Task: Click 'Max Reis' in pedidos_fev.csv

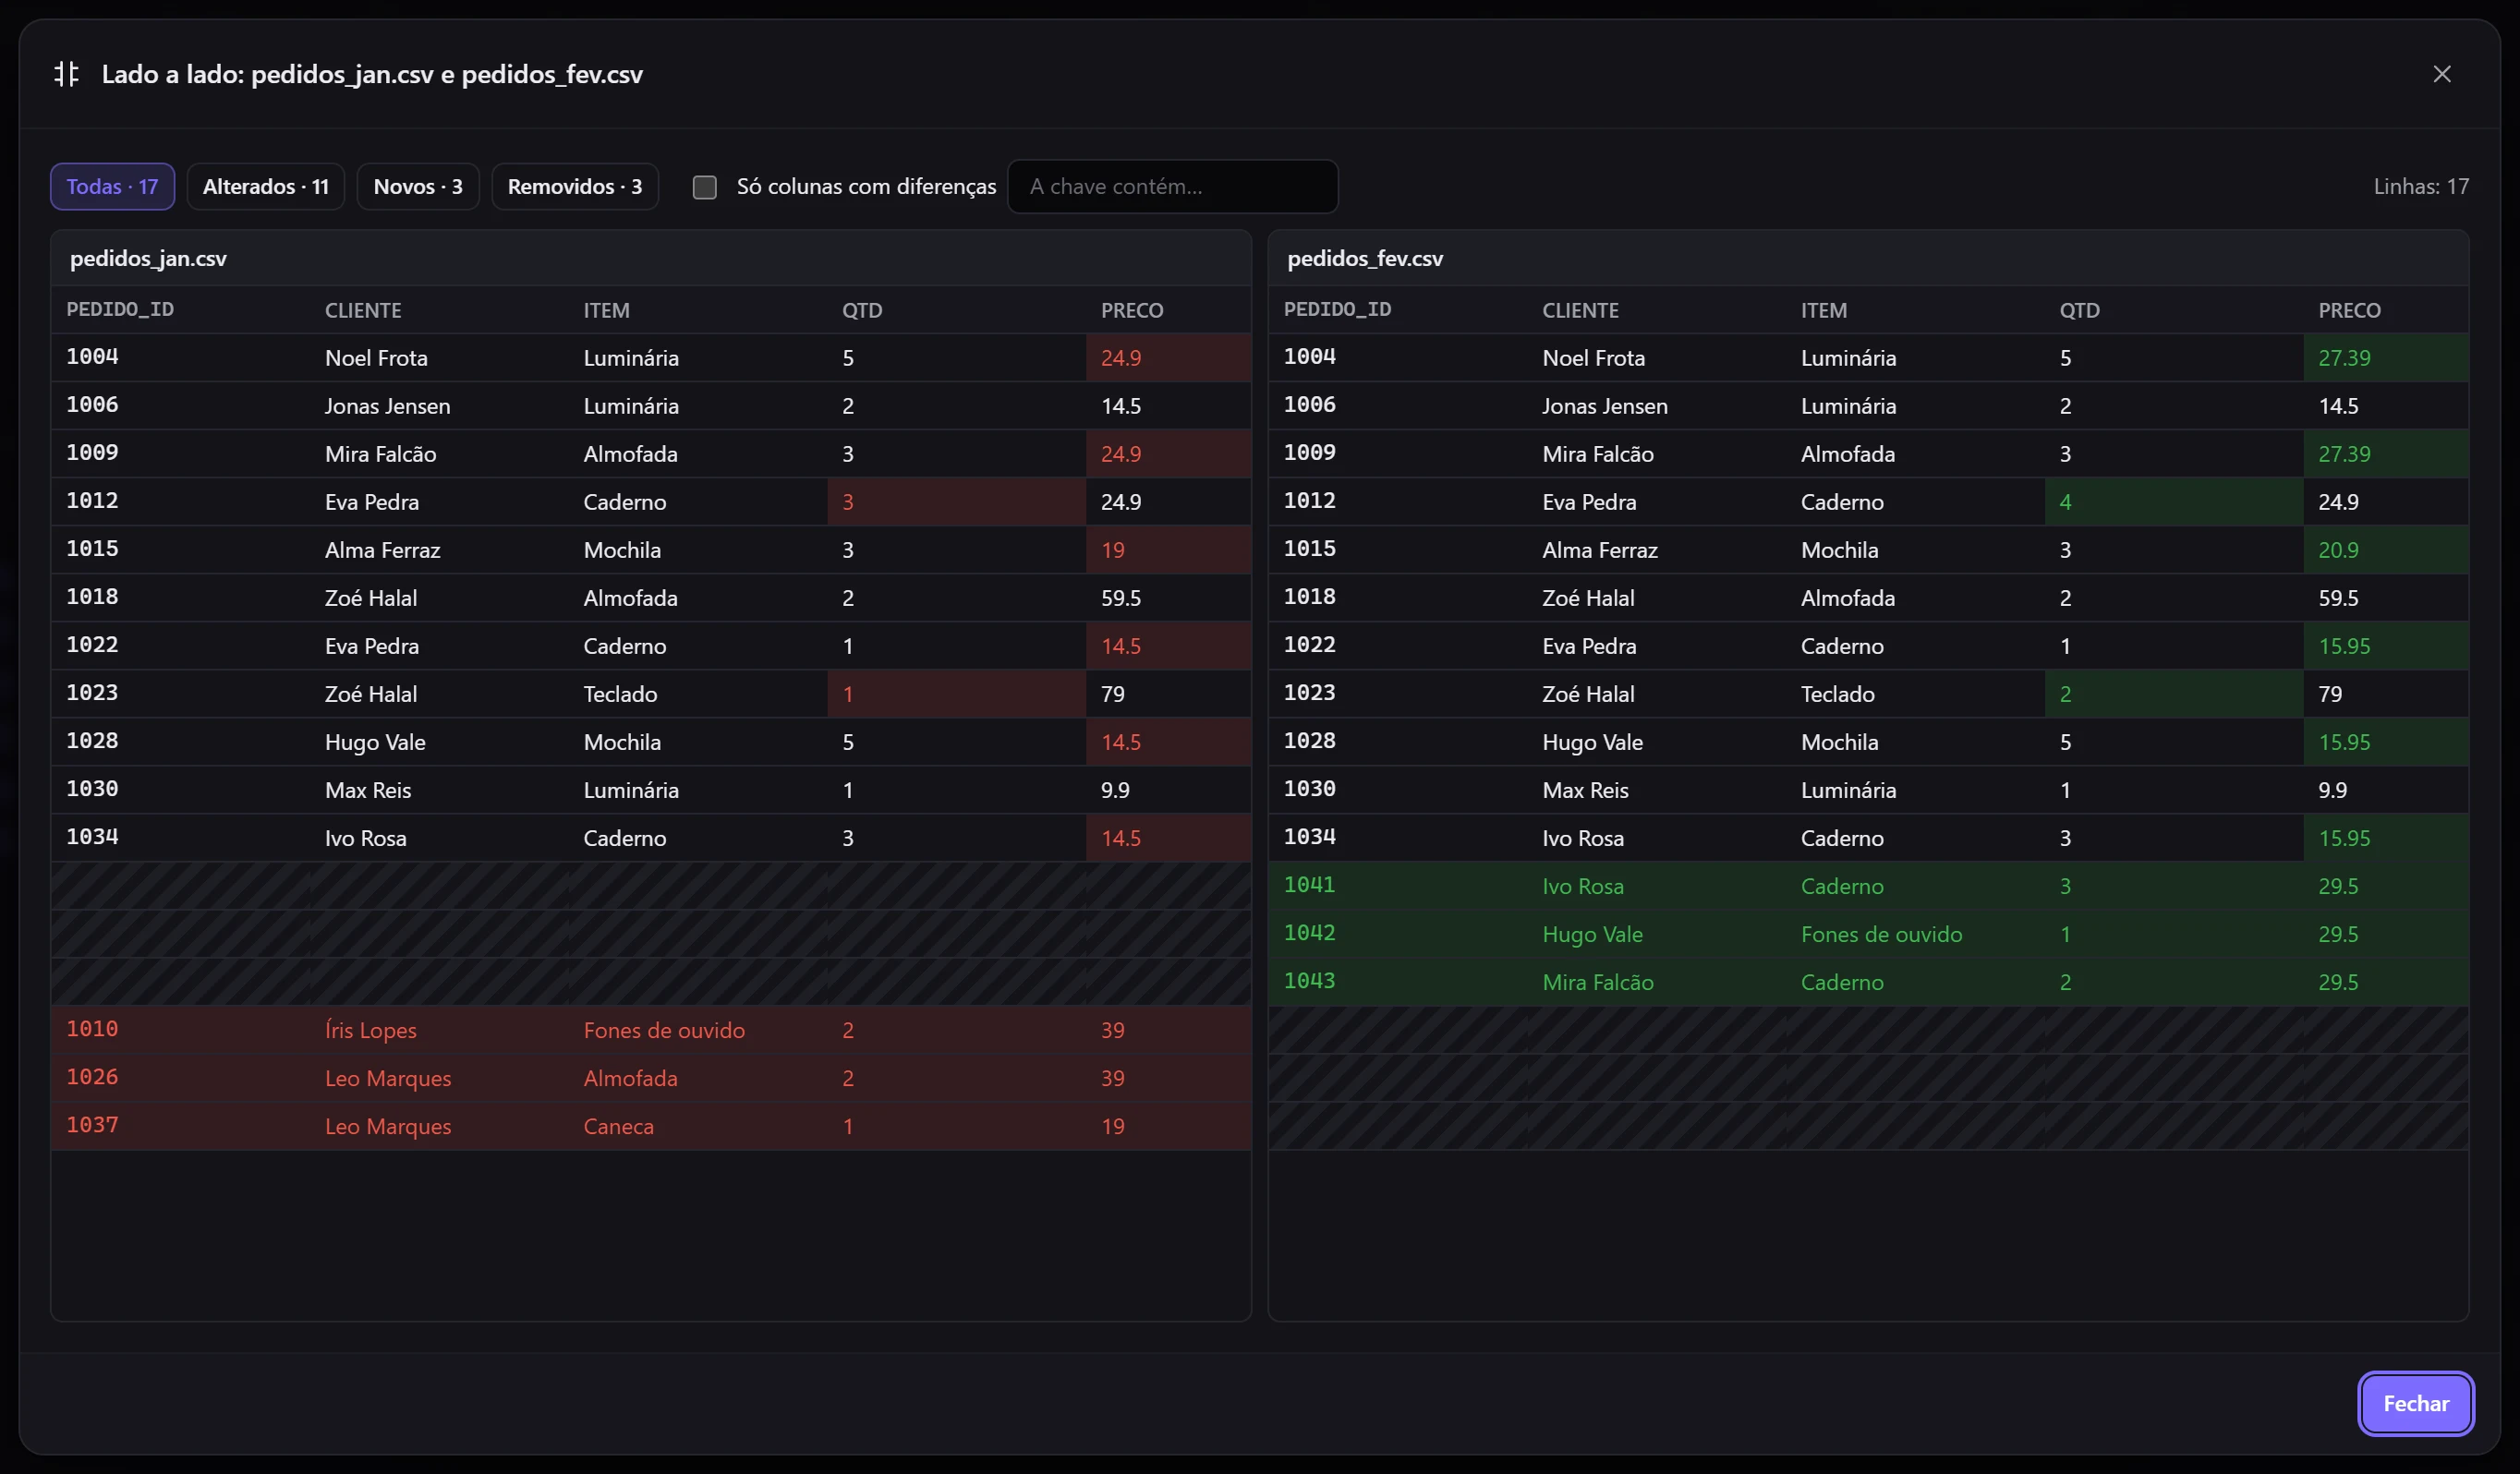Action: click(1585, 790)
